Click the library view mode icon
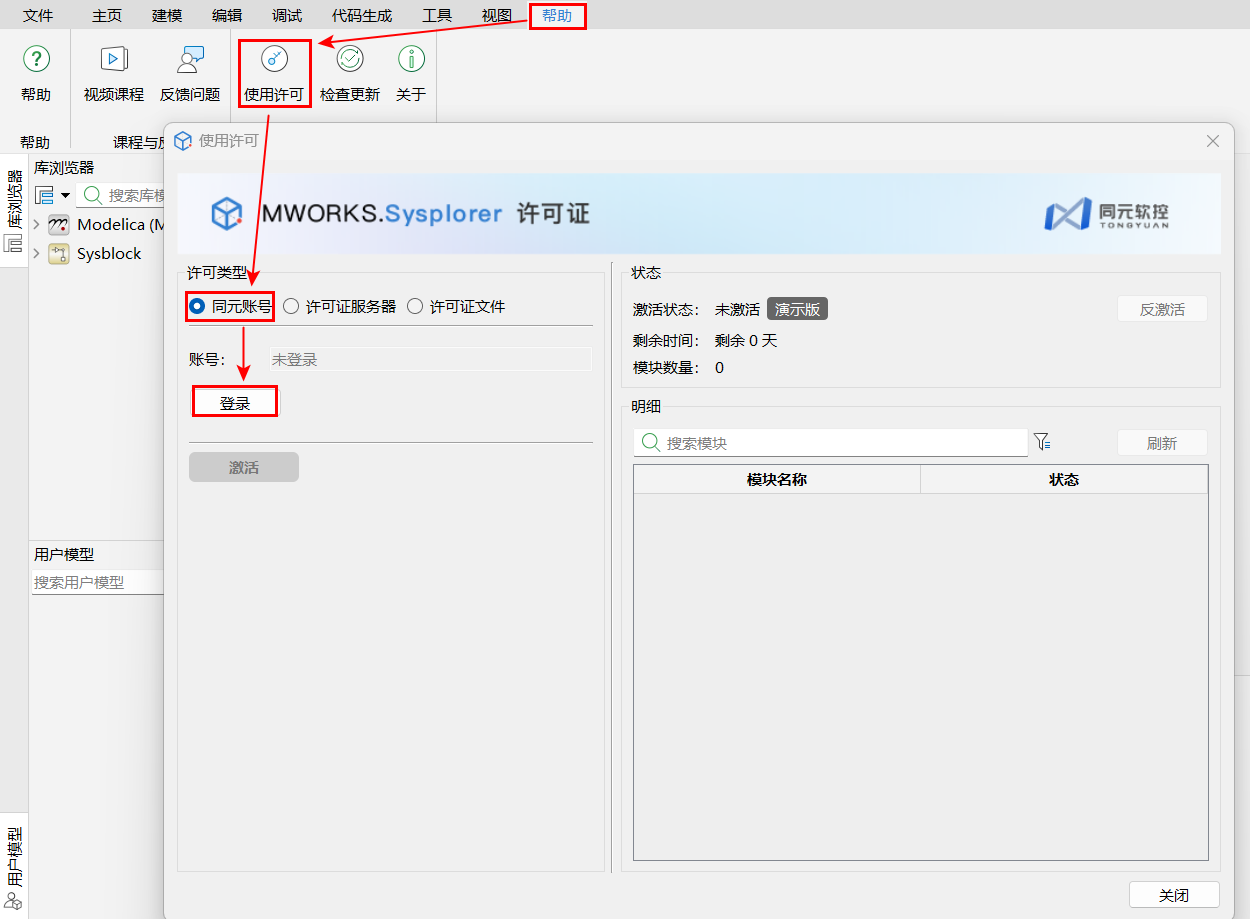This screenshot has height=919, width=1250. 45,194
